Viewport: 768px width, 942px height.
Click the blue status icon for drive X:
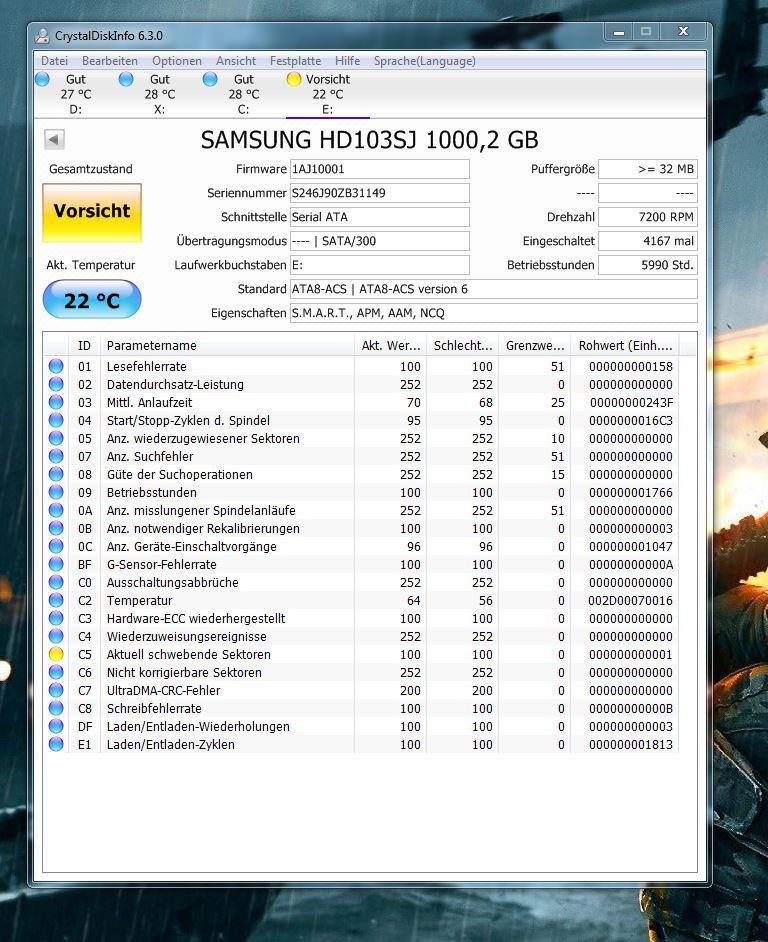(x=126, y=79)
